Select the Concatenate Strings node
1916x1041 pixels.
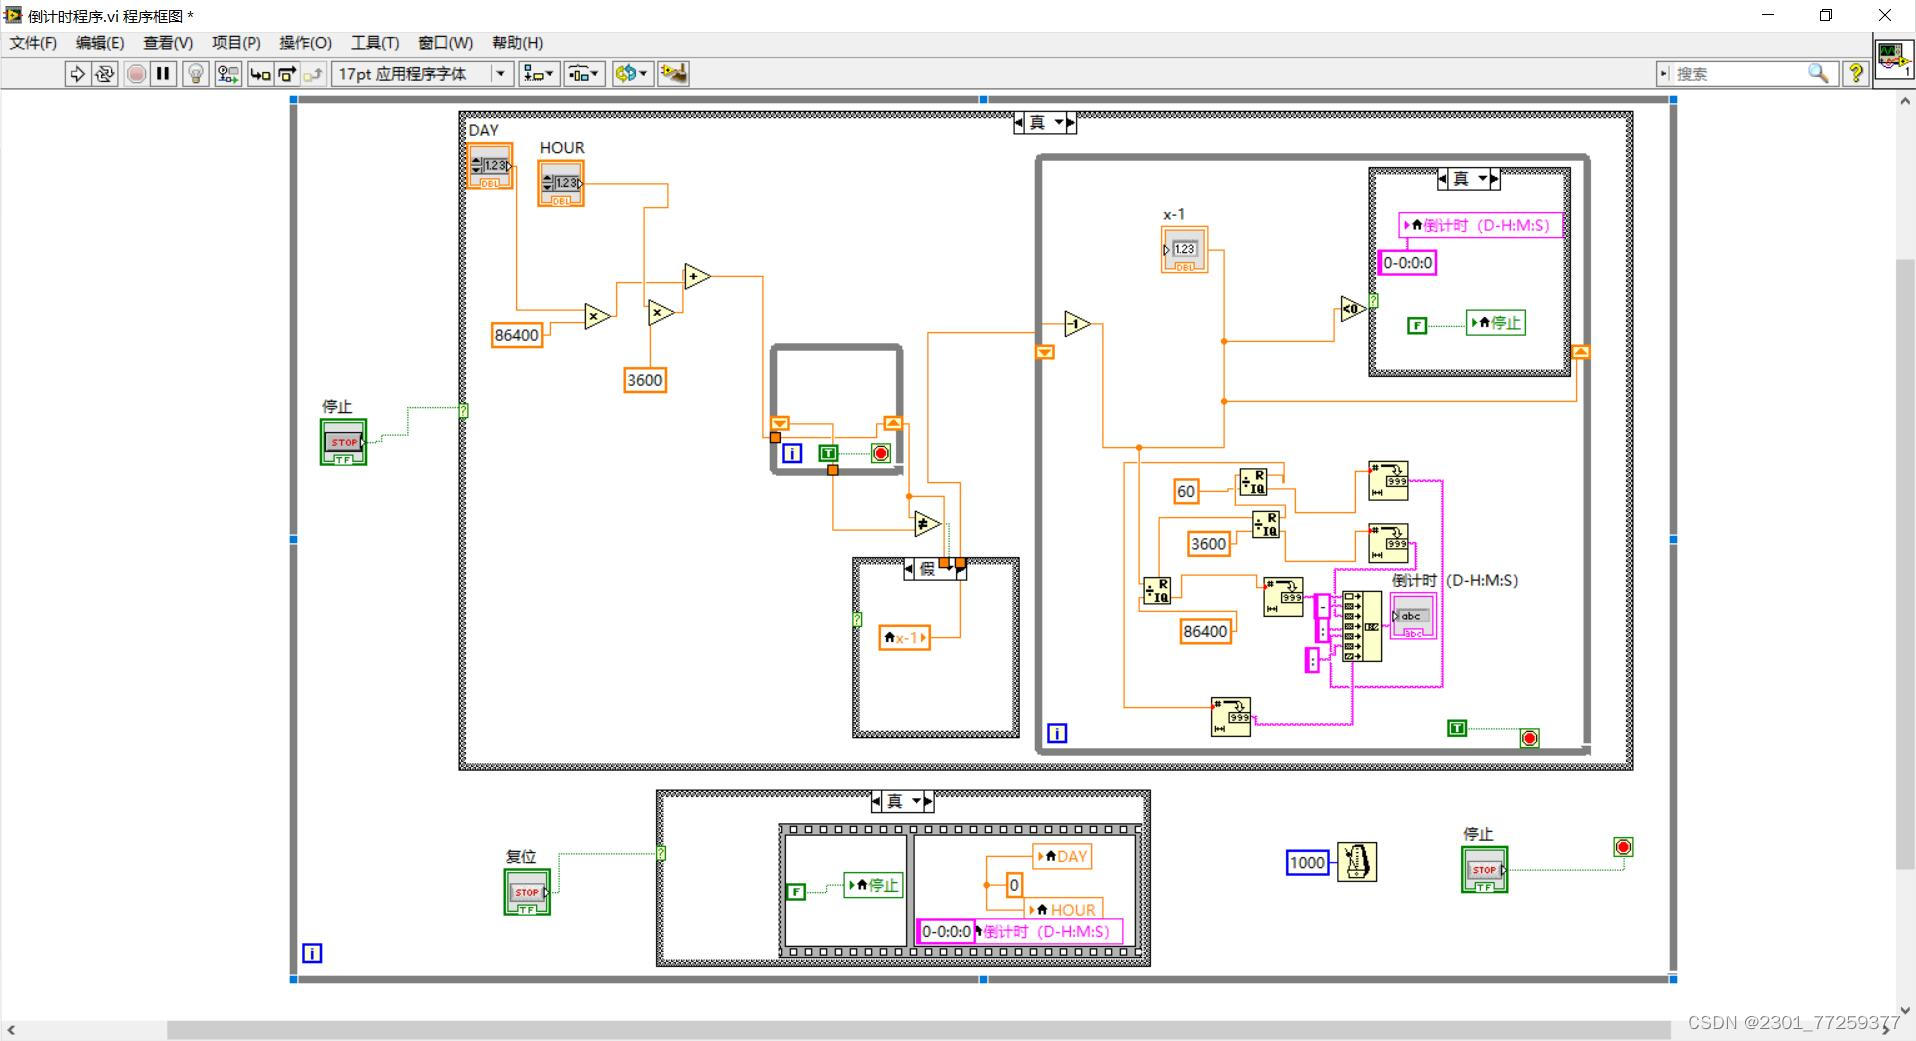coord(1361,626)
